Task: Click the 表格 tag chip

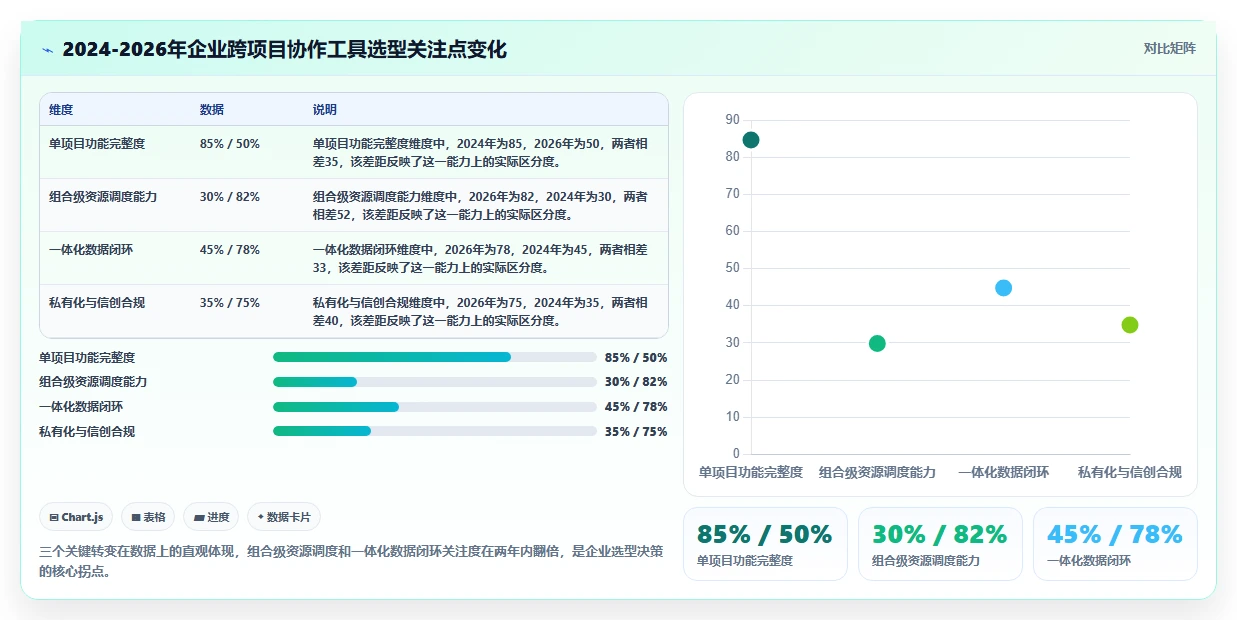Action: pos(148,517)
